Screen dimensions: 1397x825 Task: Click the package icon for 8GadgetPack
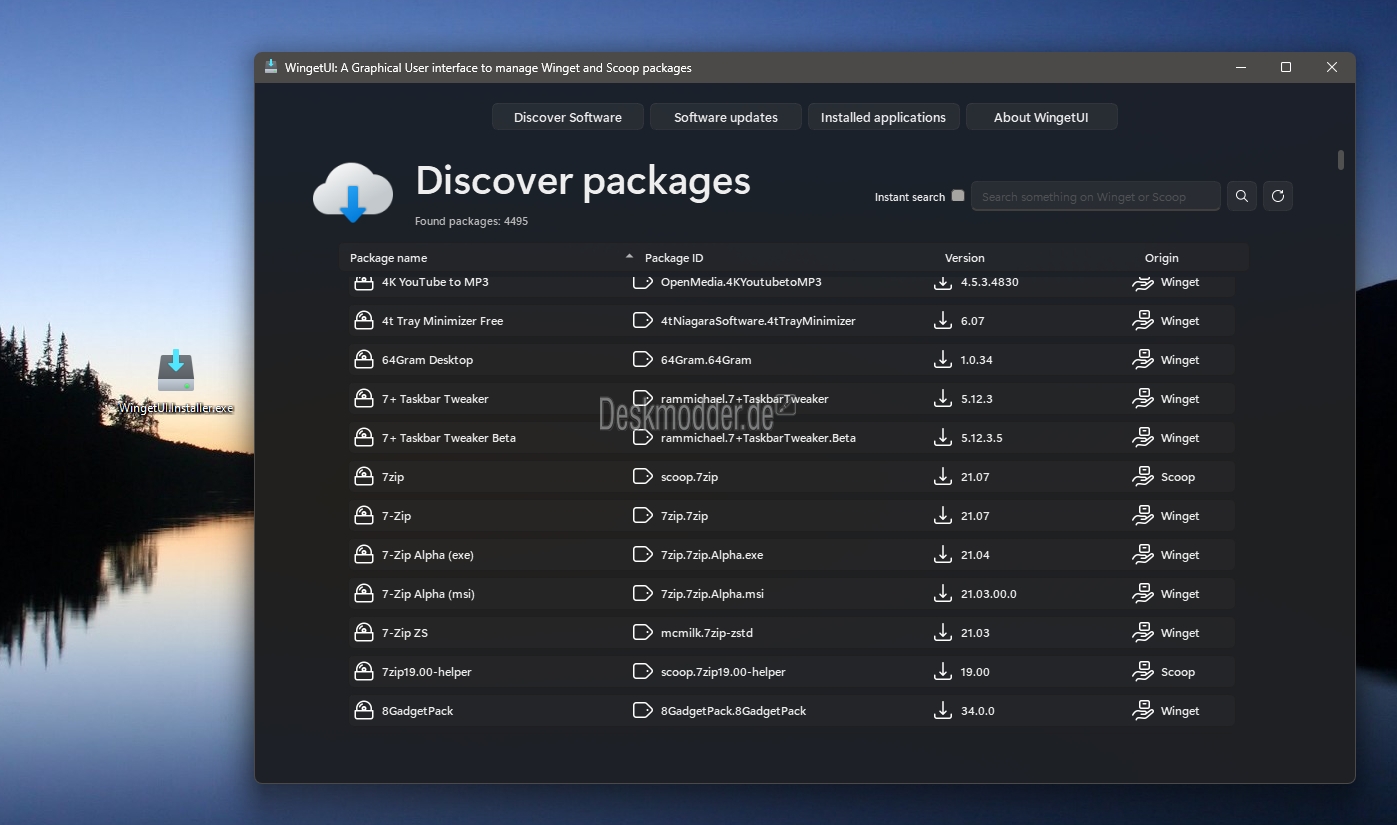pyautogui.click(x=364, y=710)
